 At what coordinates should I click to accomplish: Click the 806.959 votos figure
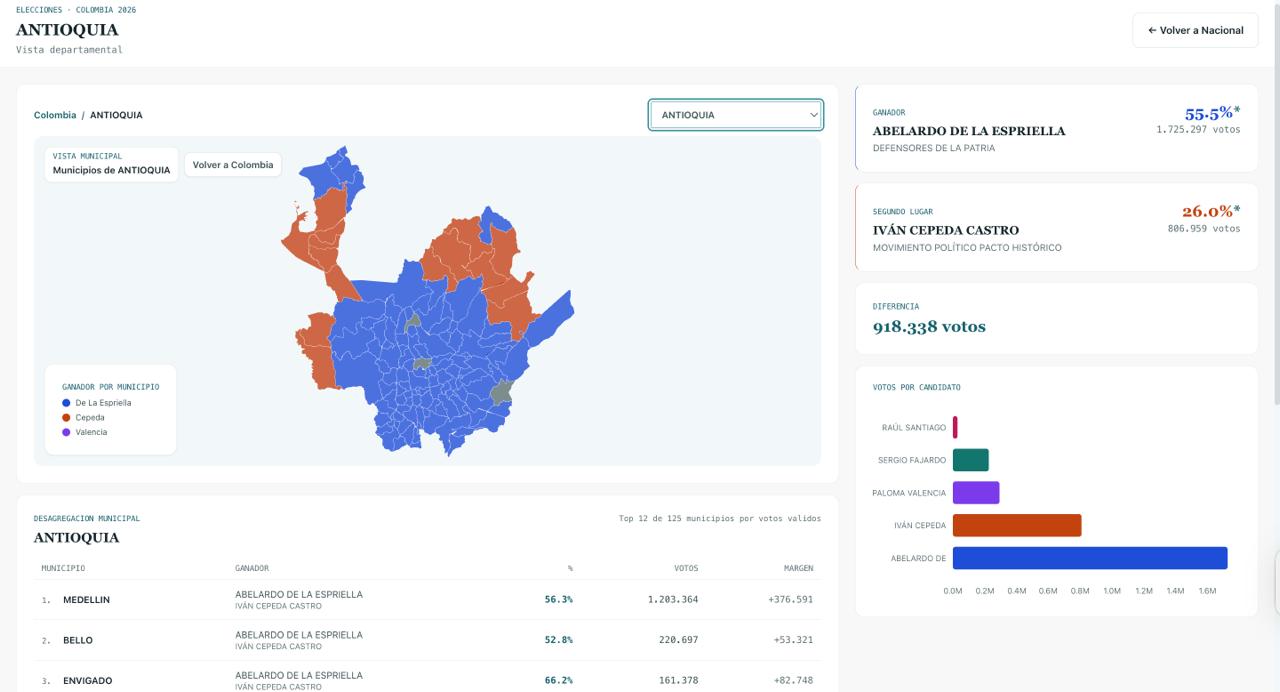[1204, 228]
